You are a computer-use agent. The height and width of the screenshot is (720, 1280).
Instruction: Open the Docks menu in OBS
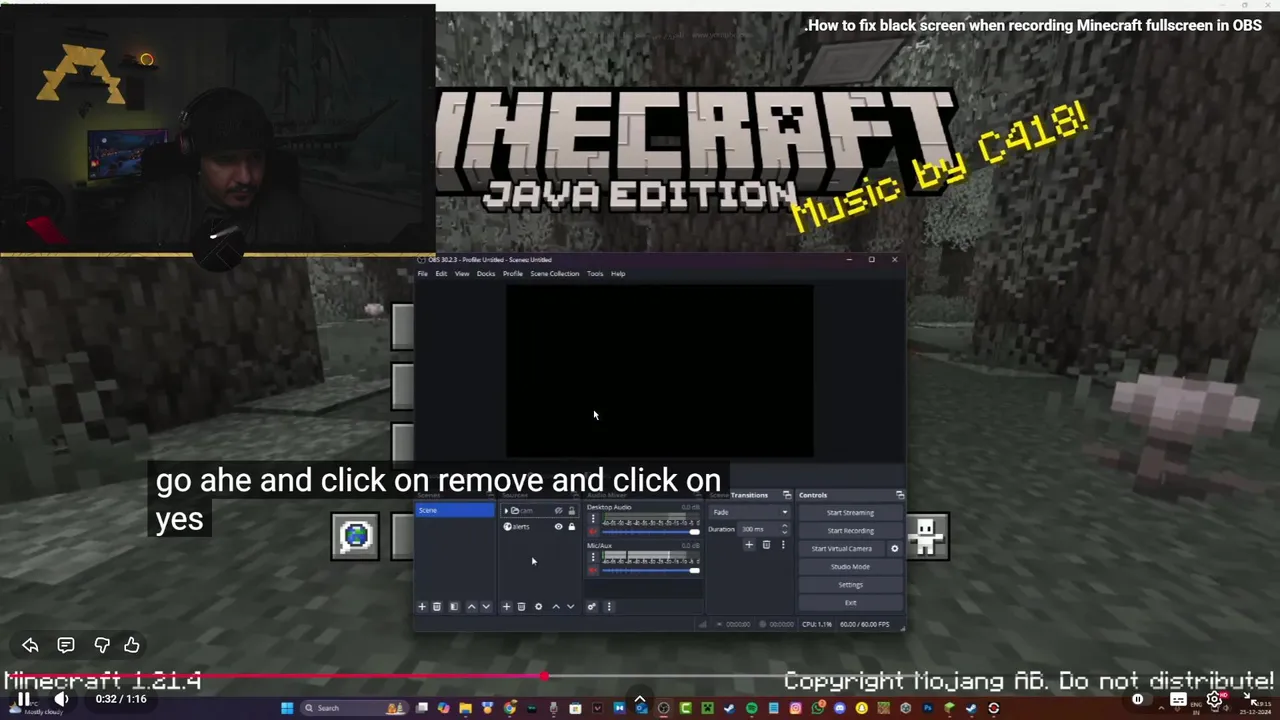click(x=486, y=274)
